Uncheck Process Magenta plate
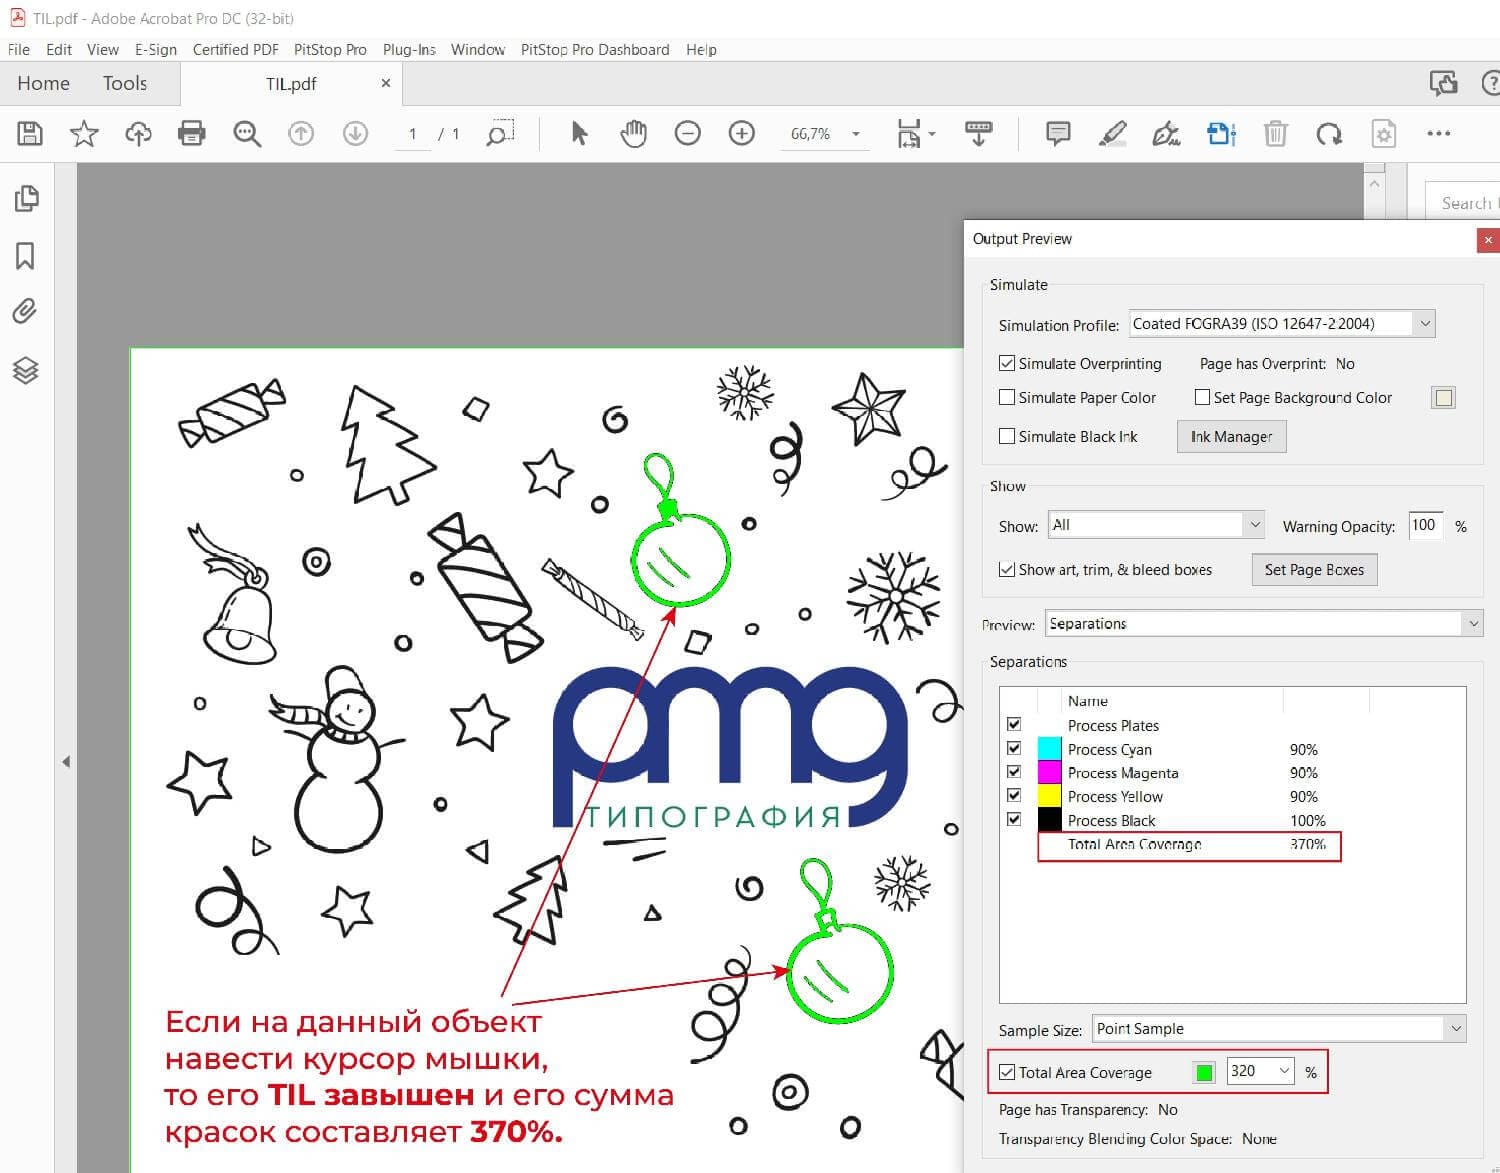 pos(1014,772)
